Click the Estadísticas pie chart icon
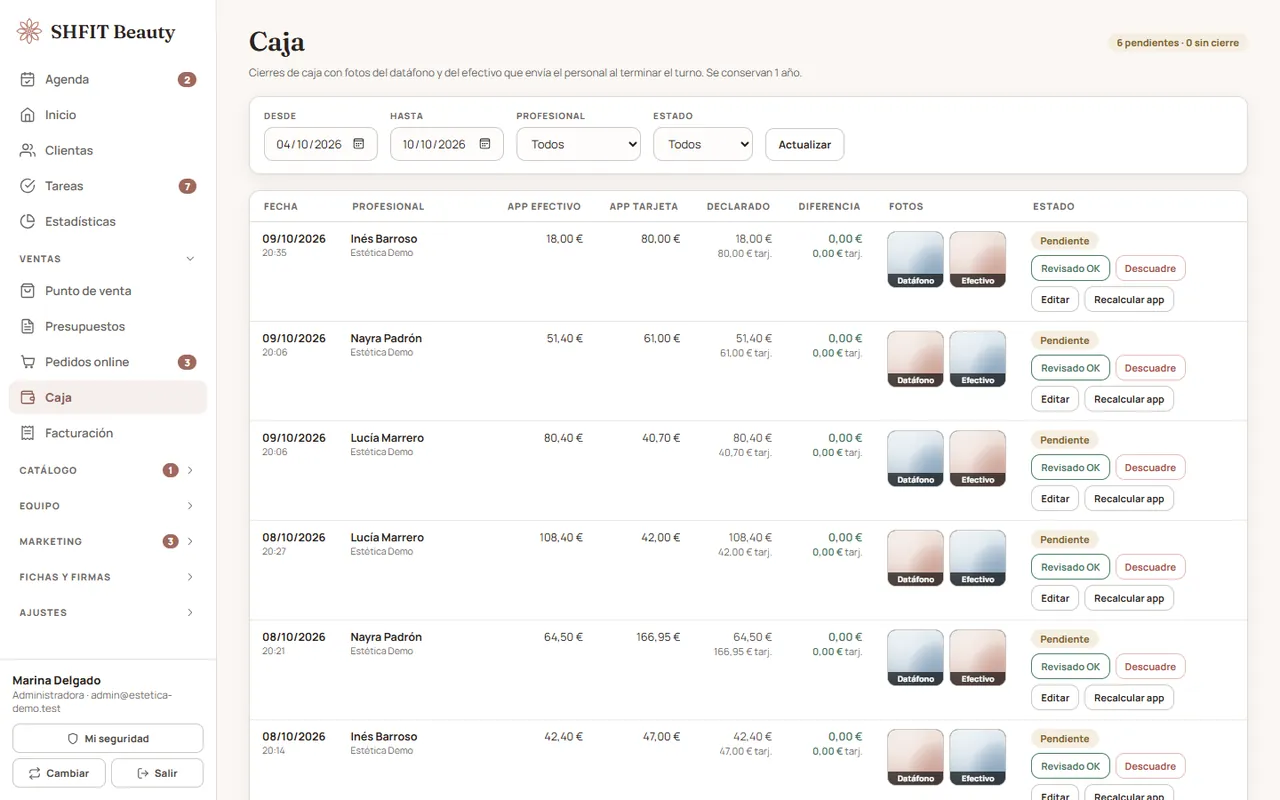This screenshot has height=800, width=1280. pos(28,221)
